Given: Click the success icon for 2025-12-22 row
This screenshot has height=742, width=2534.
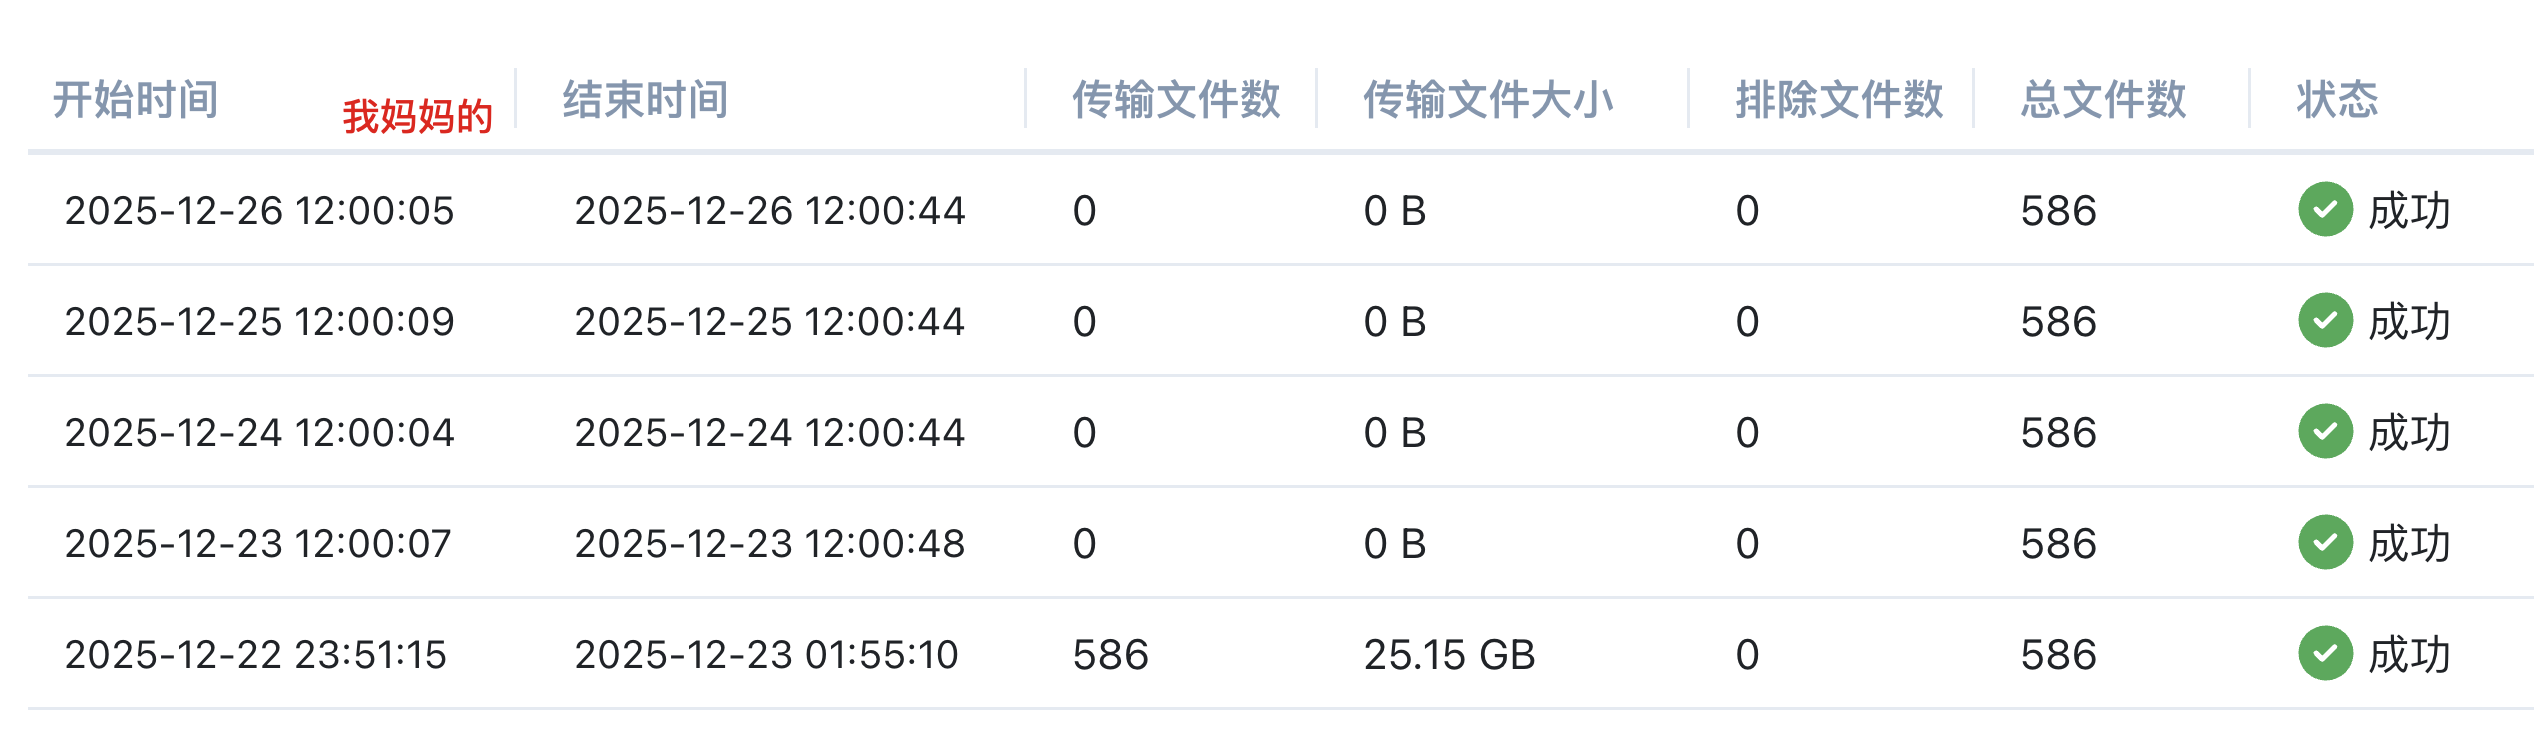Looking at the screenshot, I should click(x=2325, y=654).
